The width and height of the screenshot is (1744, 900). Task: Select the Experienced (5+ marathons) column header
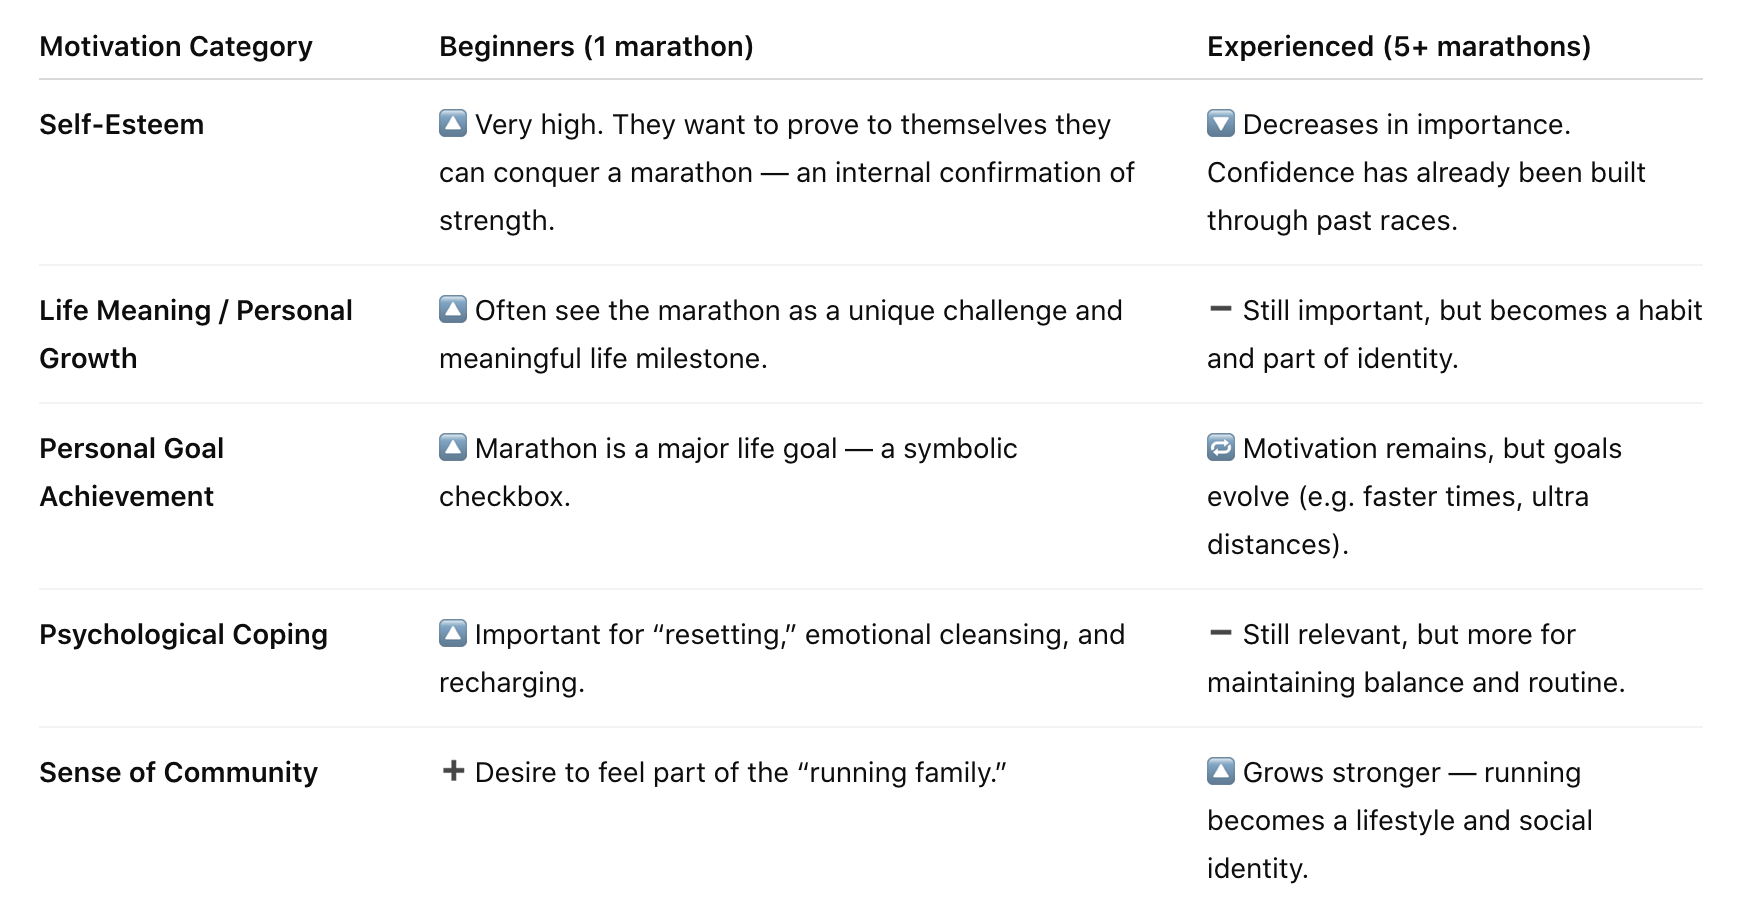pyautogui.click(x=1399, y=47)
